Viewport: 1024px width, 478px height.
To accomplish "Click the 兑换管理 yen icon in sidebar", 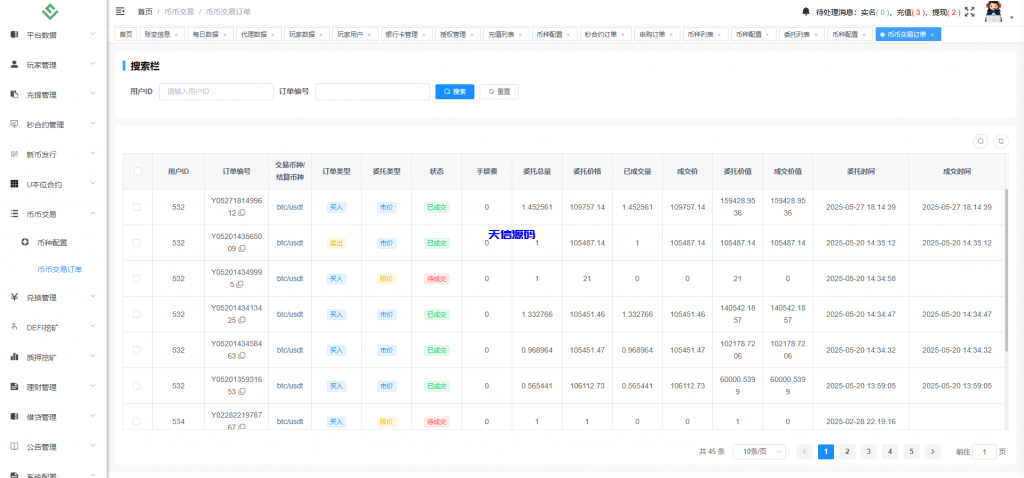I will (14, 297).
